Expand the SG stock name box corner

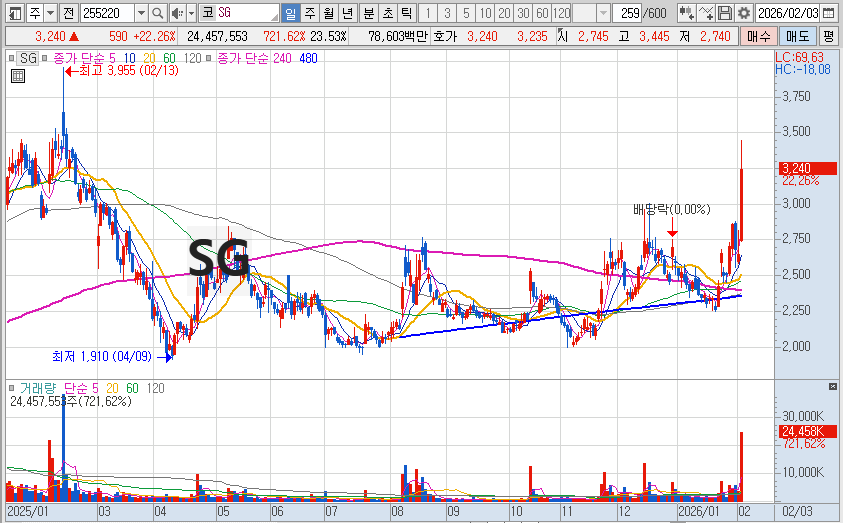coord(275,17)
